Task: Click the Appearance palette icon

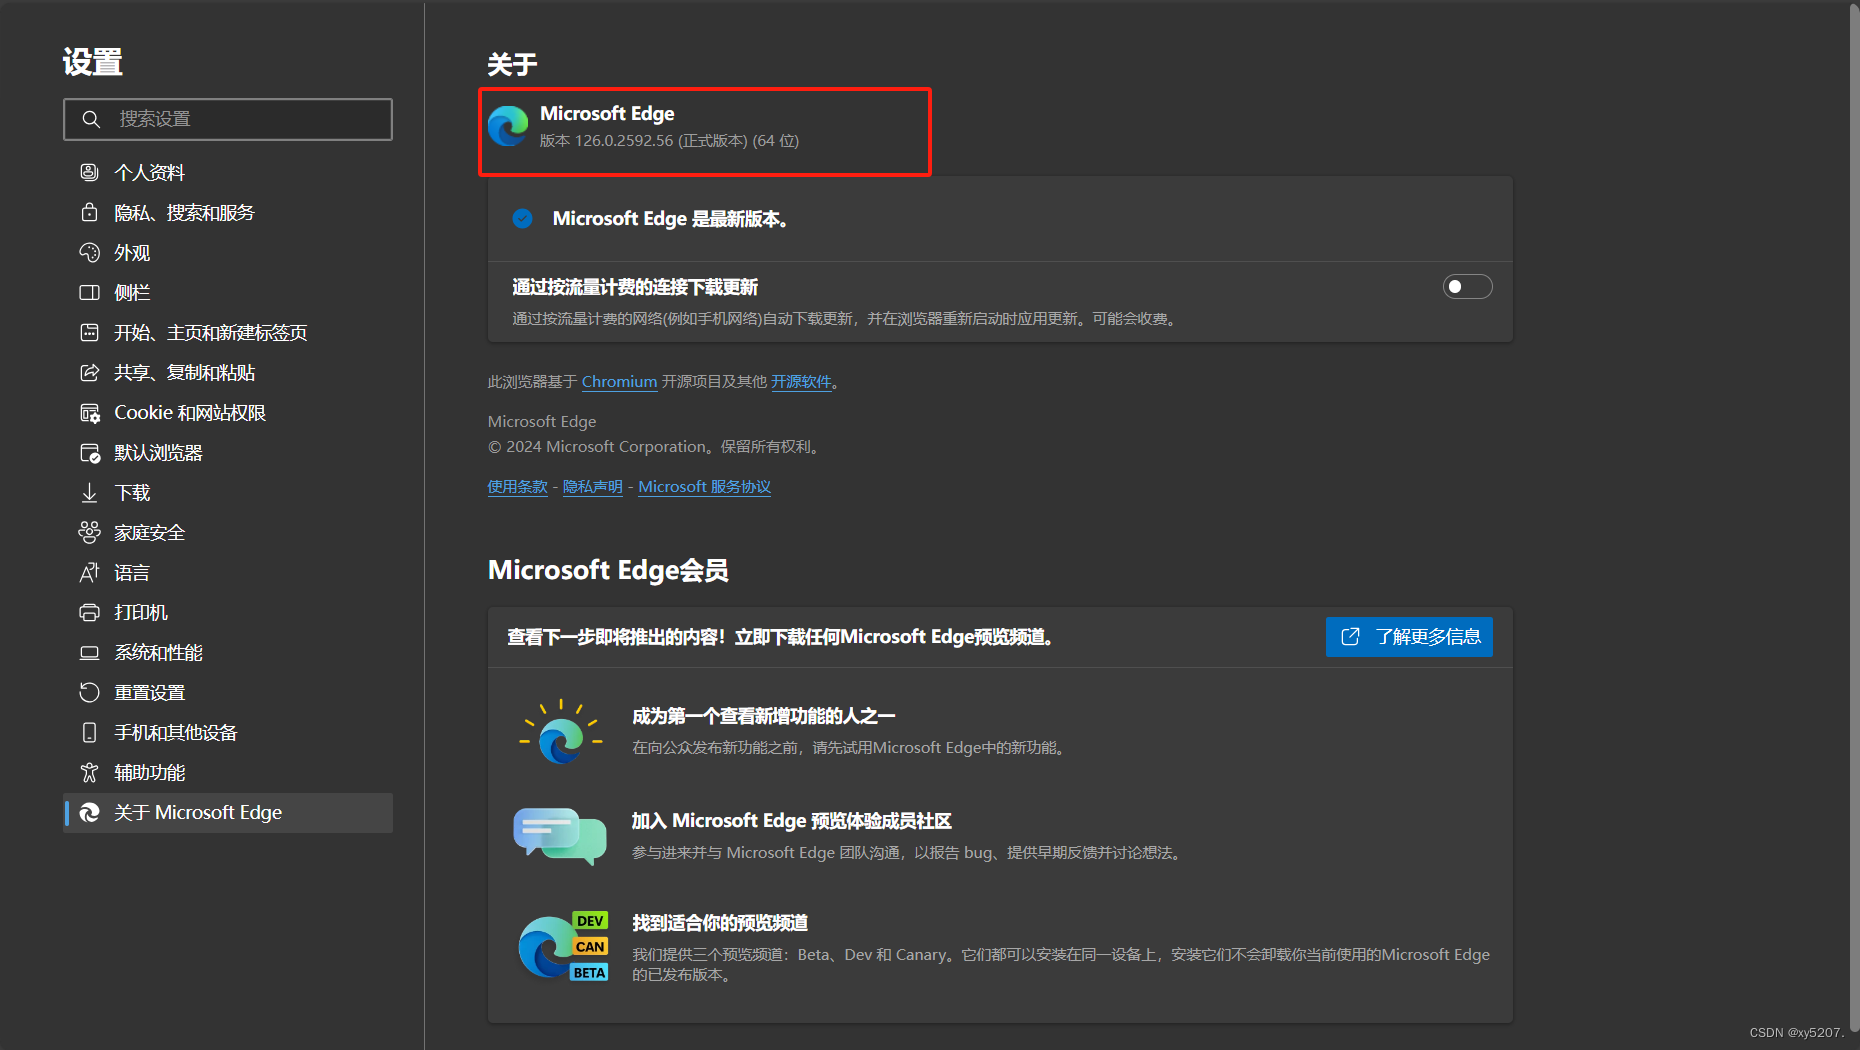Action: [x=89, y=252]
